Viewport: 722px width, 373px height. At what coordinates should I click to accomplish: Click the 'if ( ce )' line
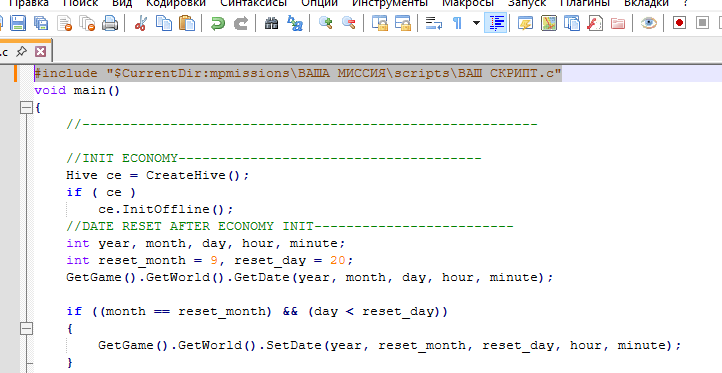point(101,192)
